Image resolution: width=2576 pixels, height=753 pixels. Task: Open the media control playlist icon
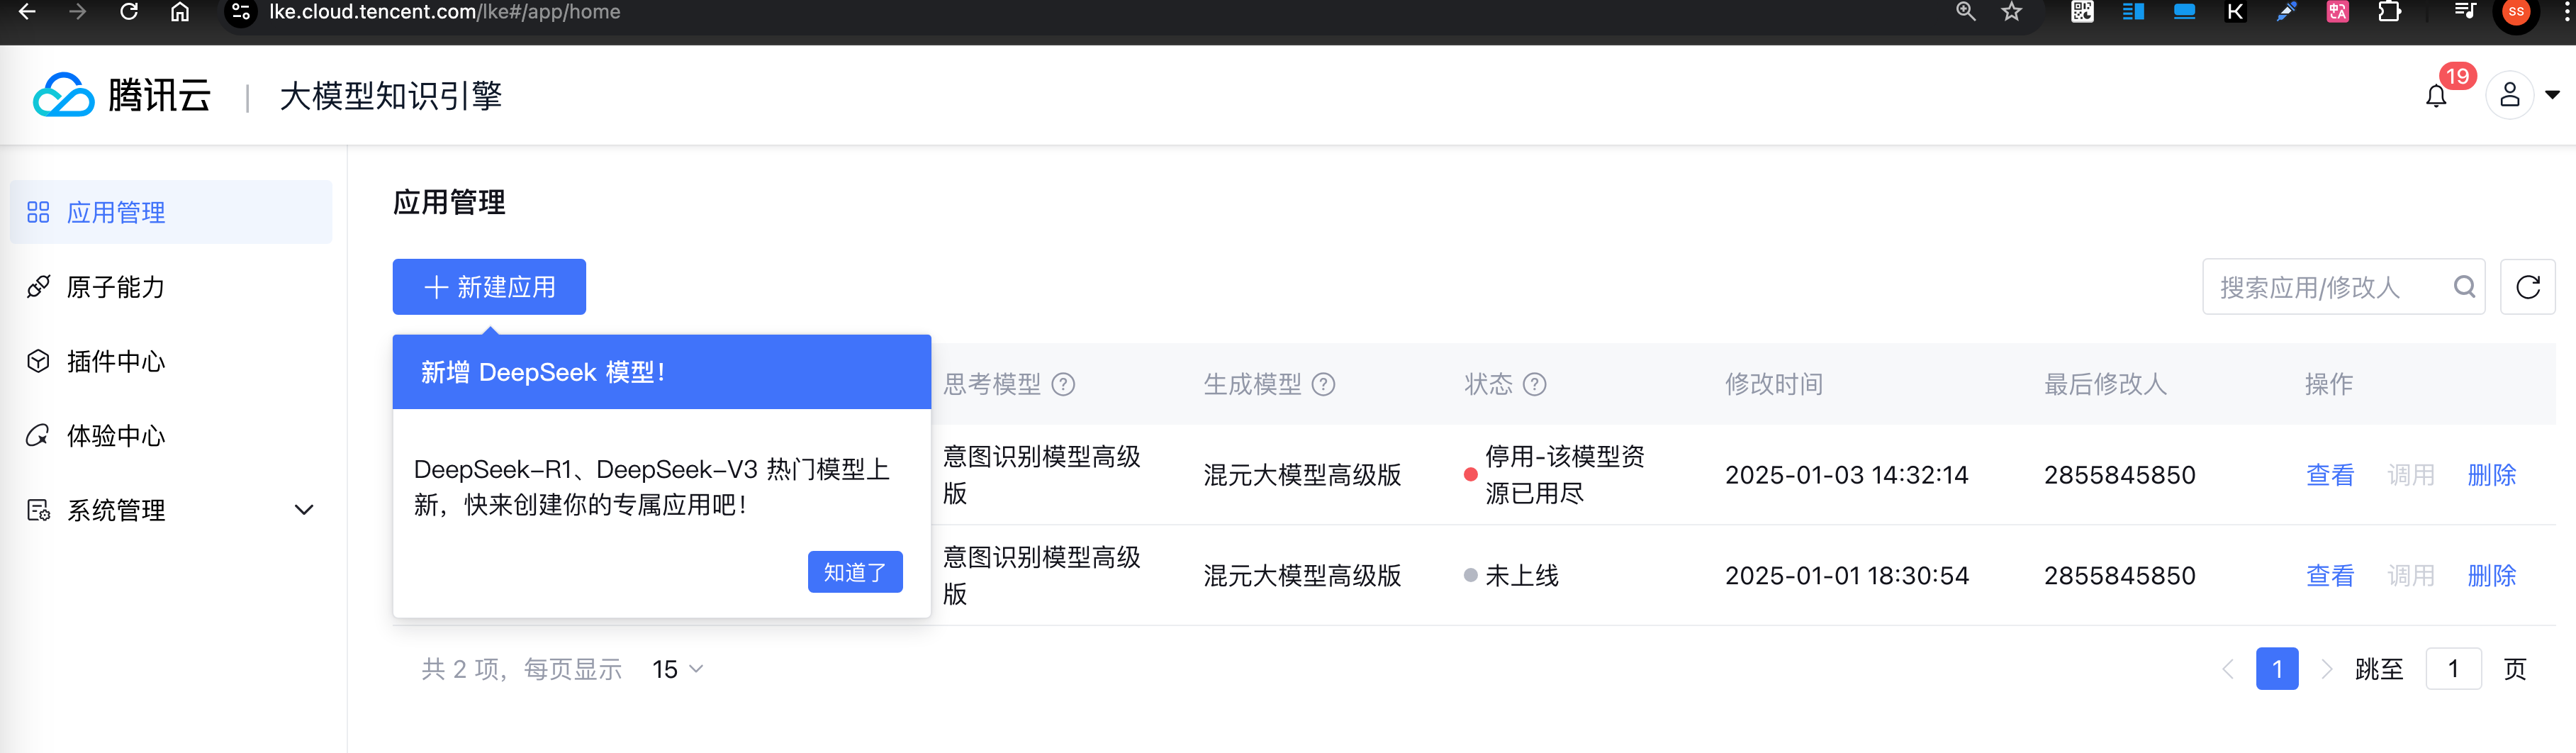[x=2465, y=11]
